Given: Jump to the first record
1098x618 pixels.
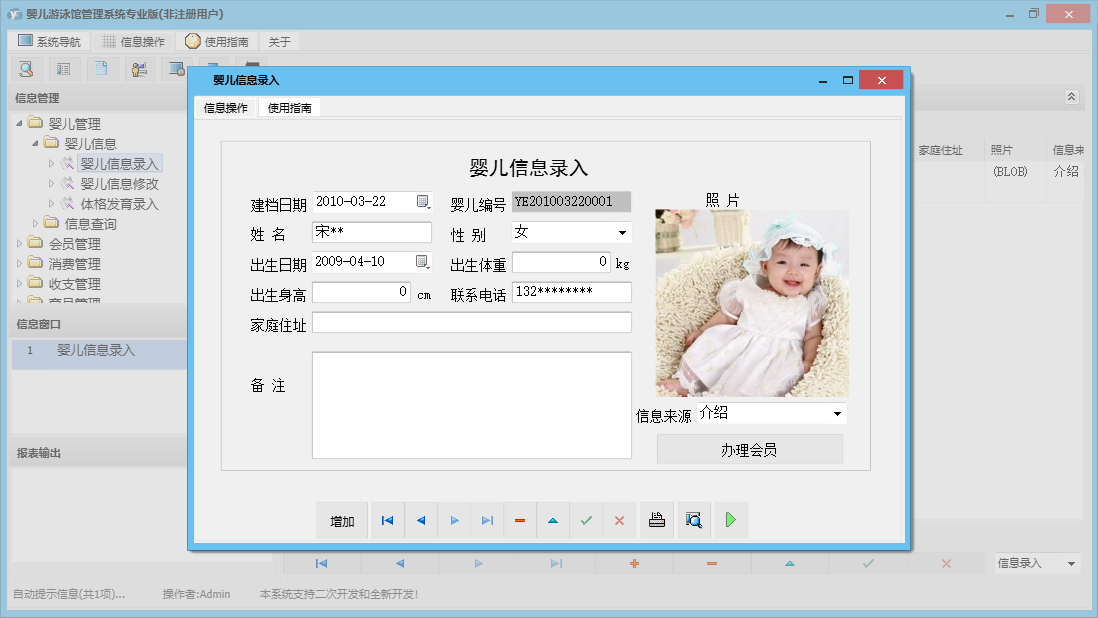Looking at the screenshot, I should click(x=386, y=520).
